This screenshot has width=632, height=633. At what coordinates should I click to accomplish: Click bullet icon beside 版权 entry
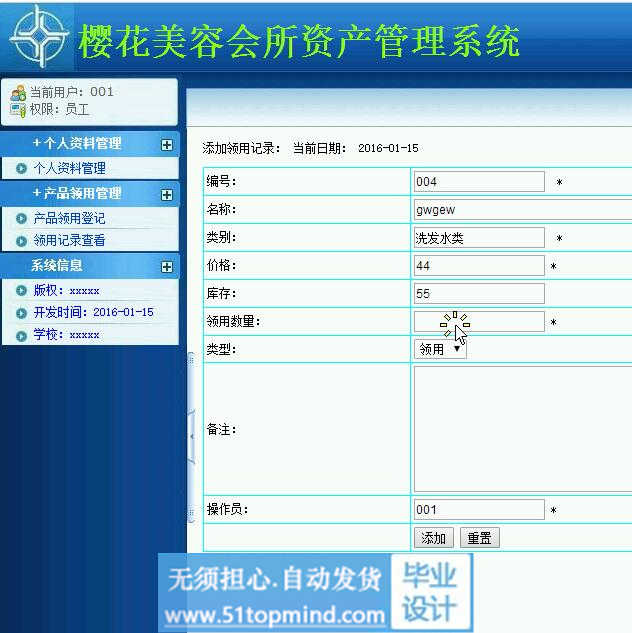(x=21, y=291)
